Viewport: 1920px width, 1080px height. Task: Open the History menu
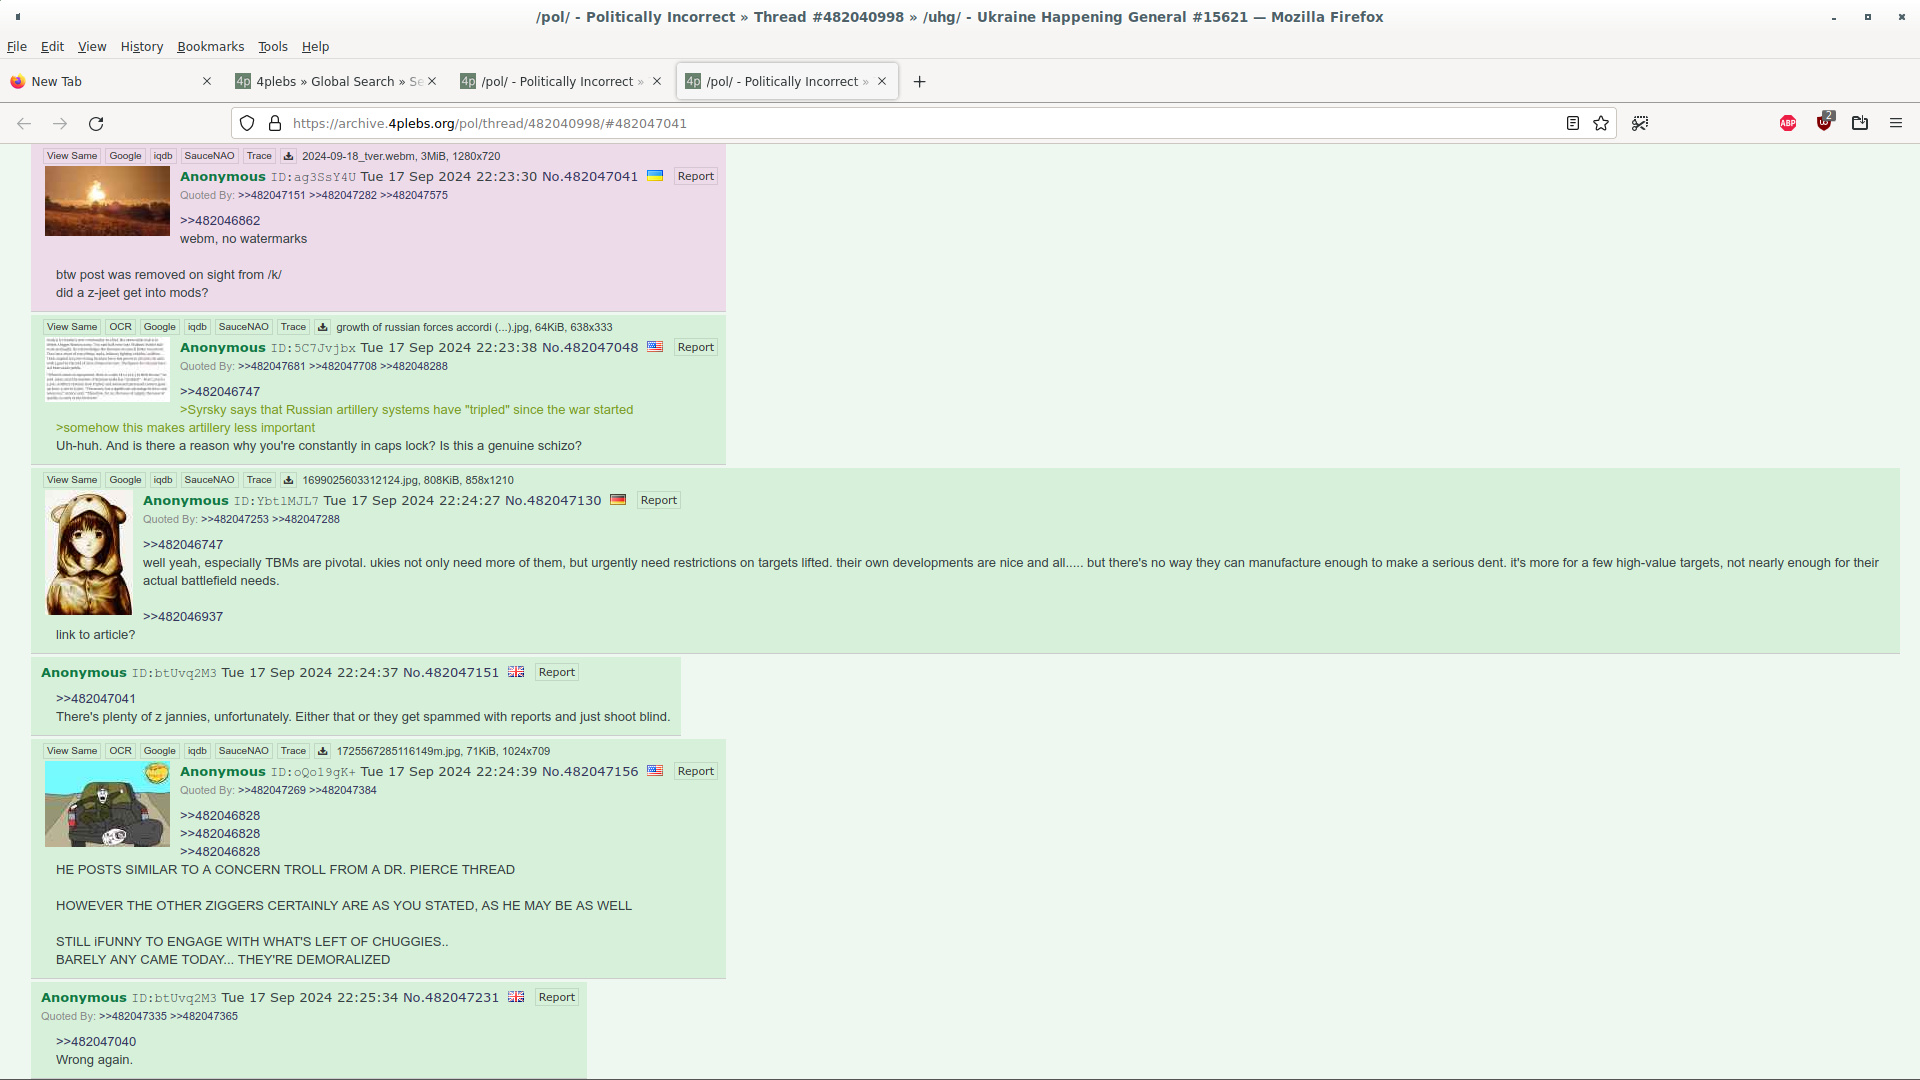pyautogui.click(x=141, y=47)
